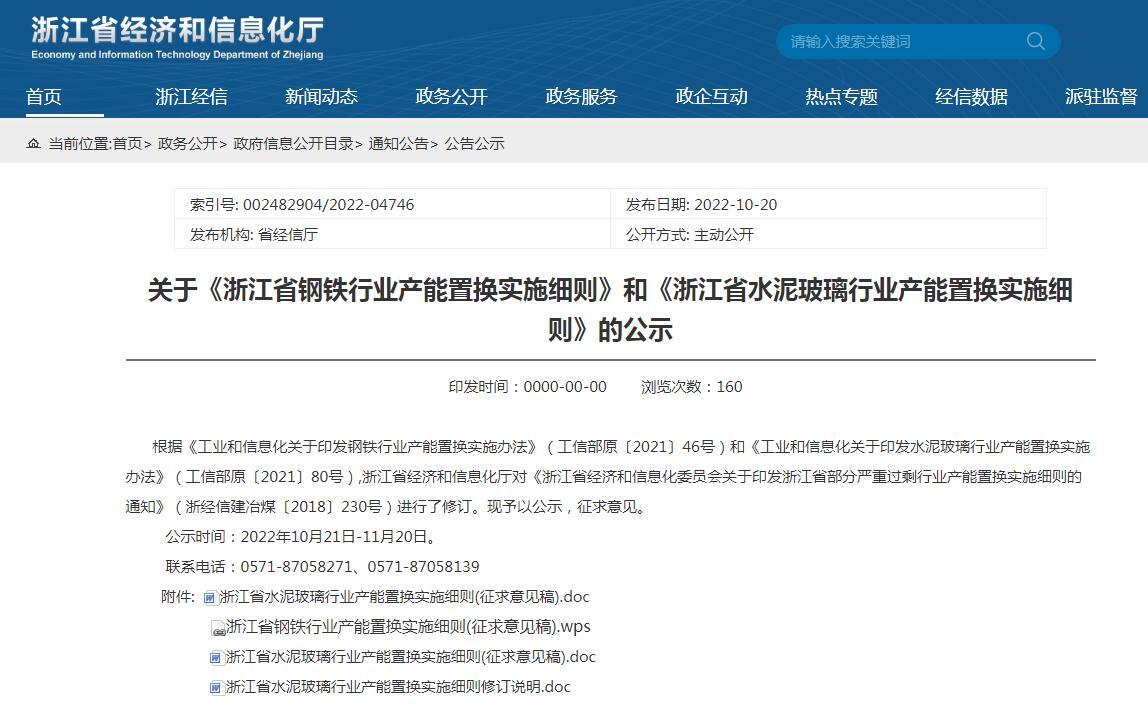Go to 新闻动态 section
The image size is (1148, 706).
[321, 97]
